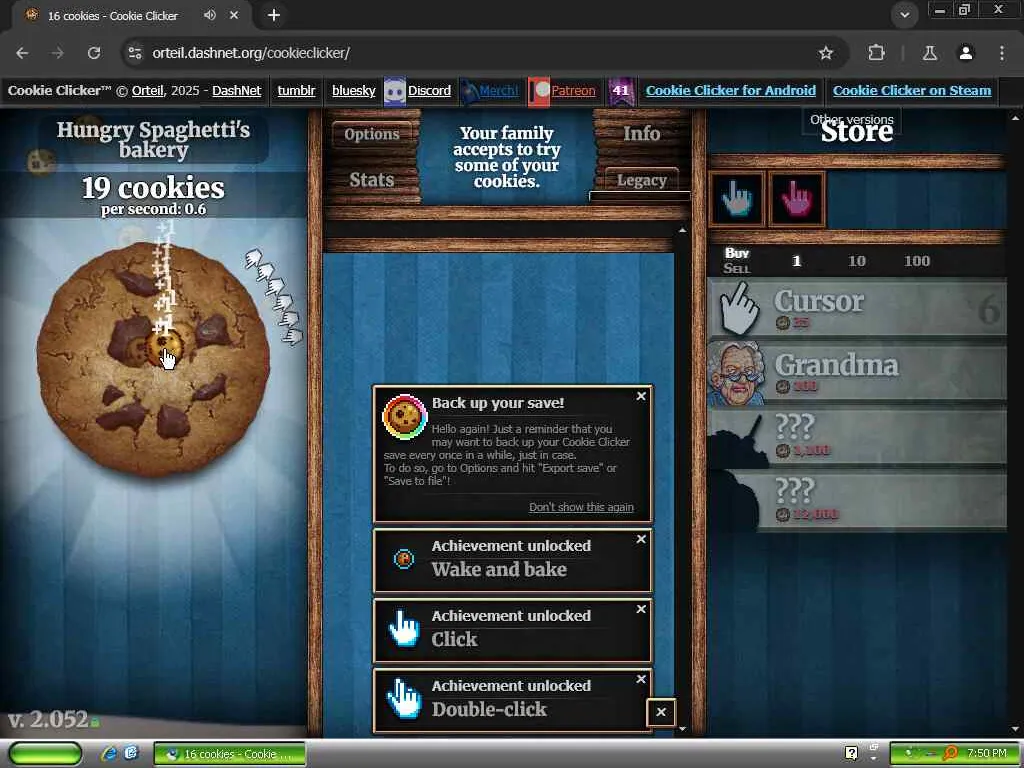The height and width of the screenshot is (768, 1024).
Task: Buy the pink cursor upgrade in Store
Action: [797, 199]
